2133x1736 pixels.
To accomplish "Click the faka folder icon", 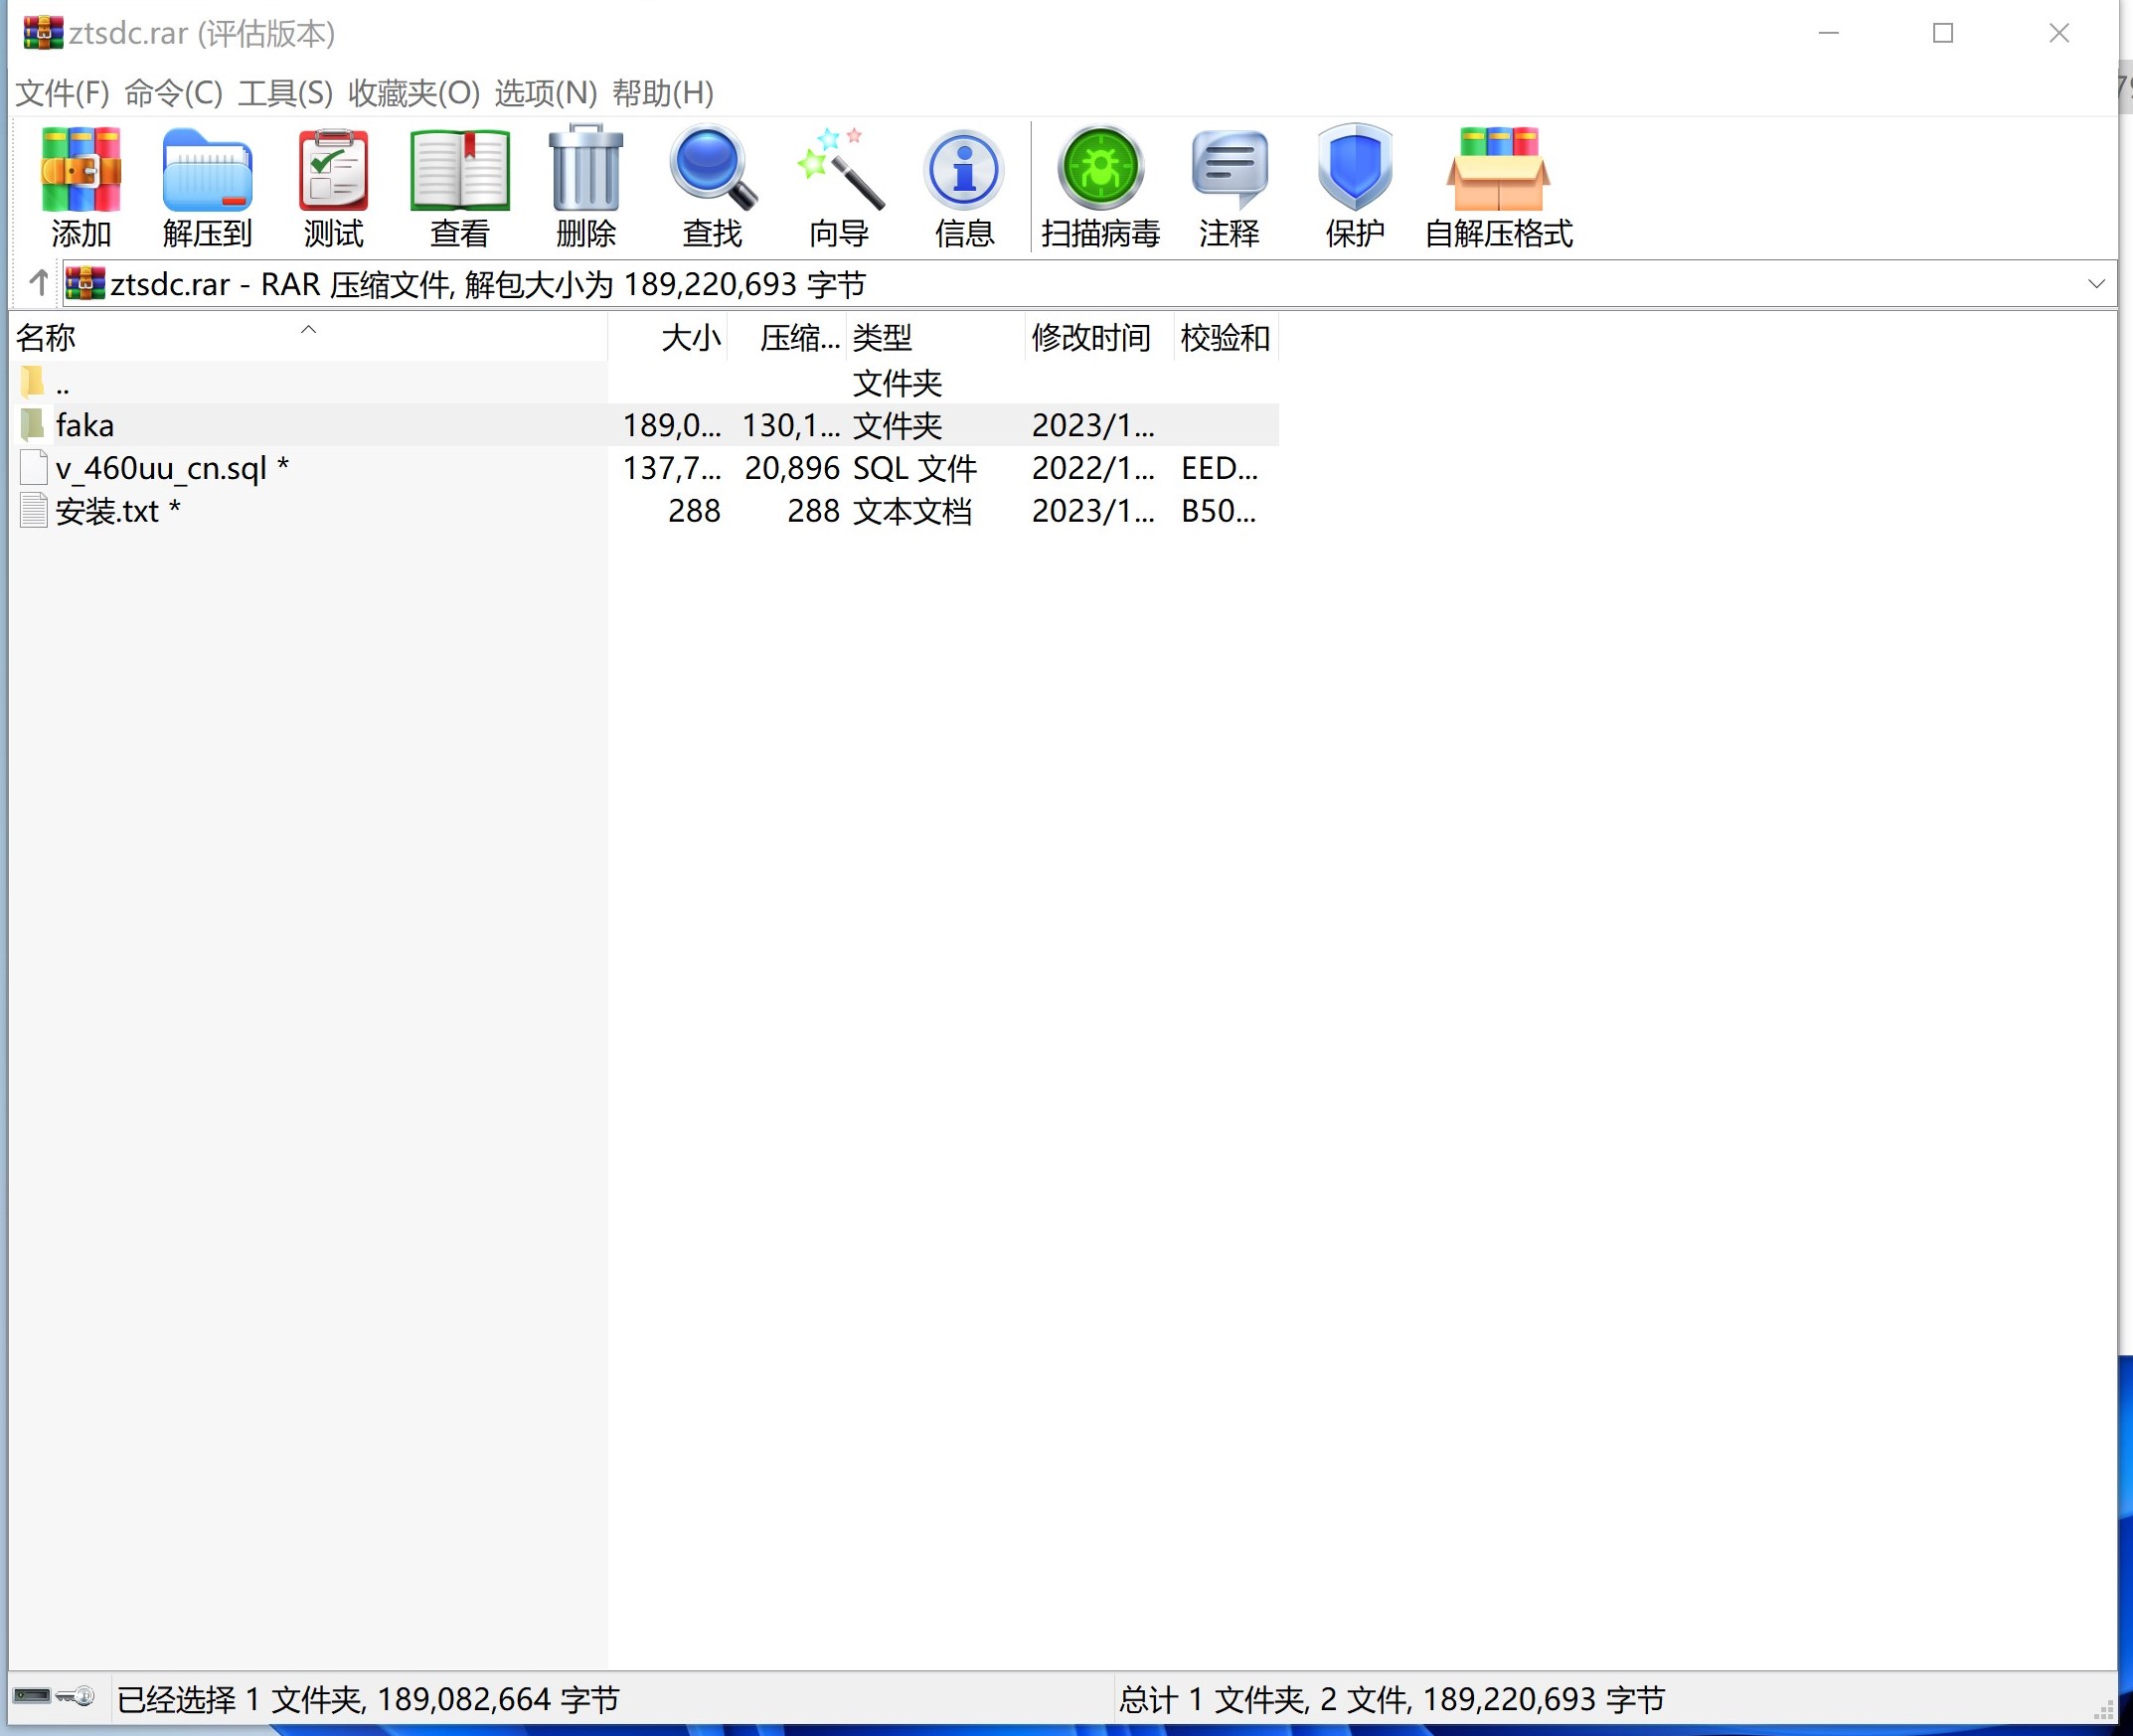I will pyautogui.click(x=33, y=425).
